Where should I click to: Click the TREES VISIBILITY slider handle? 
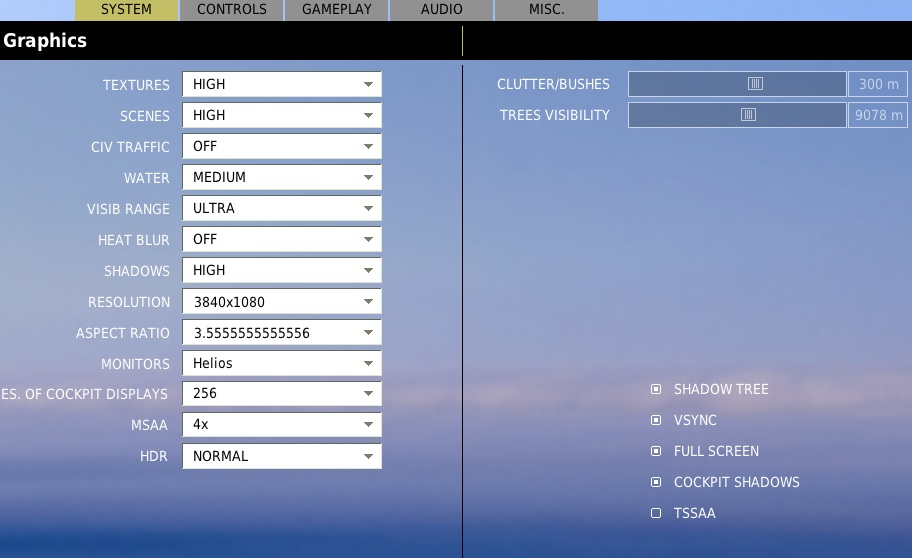(x=749, y=115)
